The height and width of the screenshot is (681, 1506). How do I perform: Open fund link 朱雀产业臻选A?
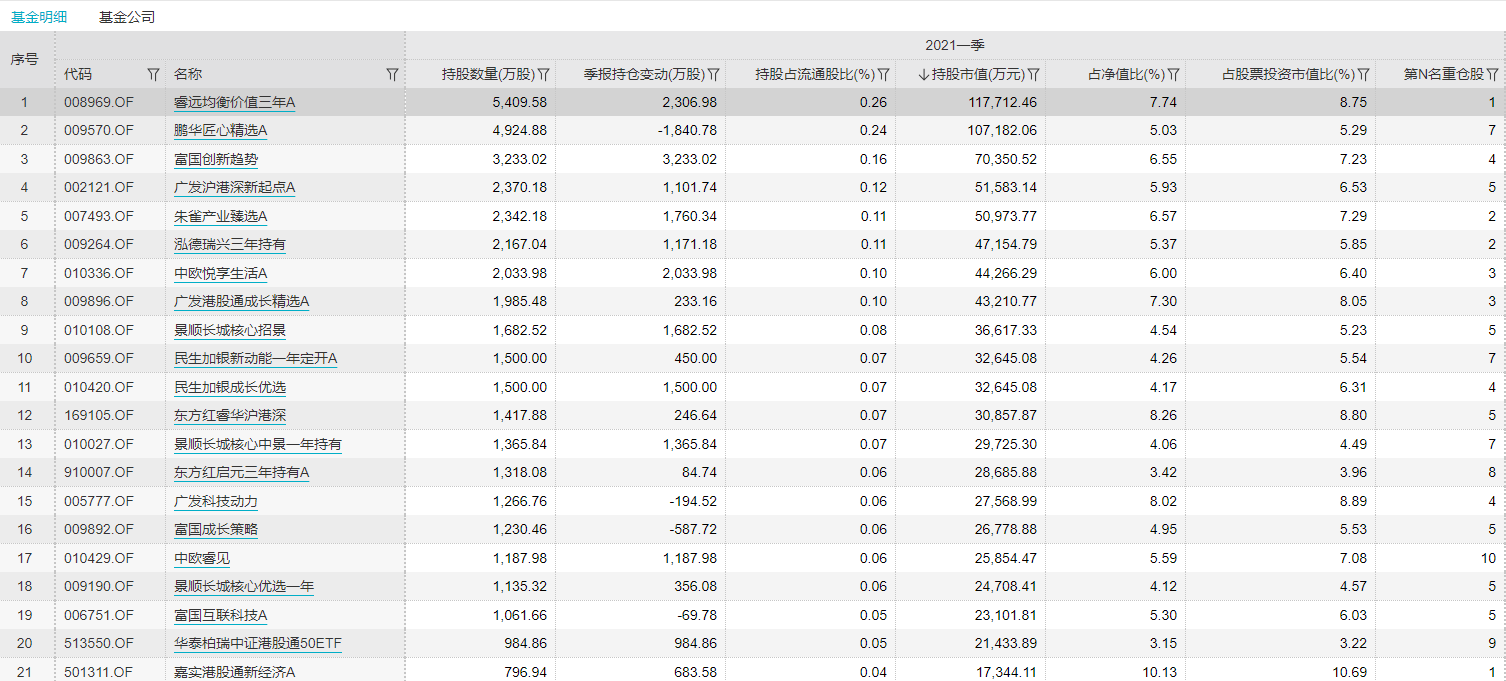[221, 216]
